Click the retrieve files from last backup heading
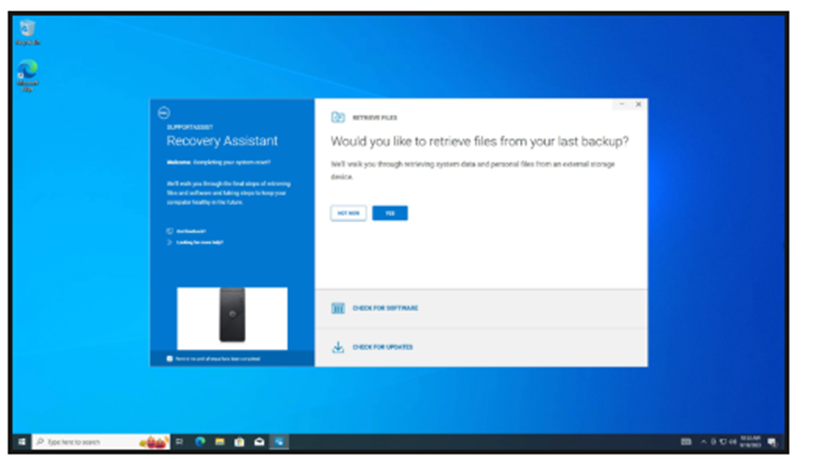 coord(479,142)
